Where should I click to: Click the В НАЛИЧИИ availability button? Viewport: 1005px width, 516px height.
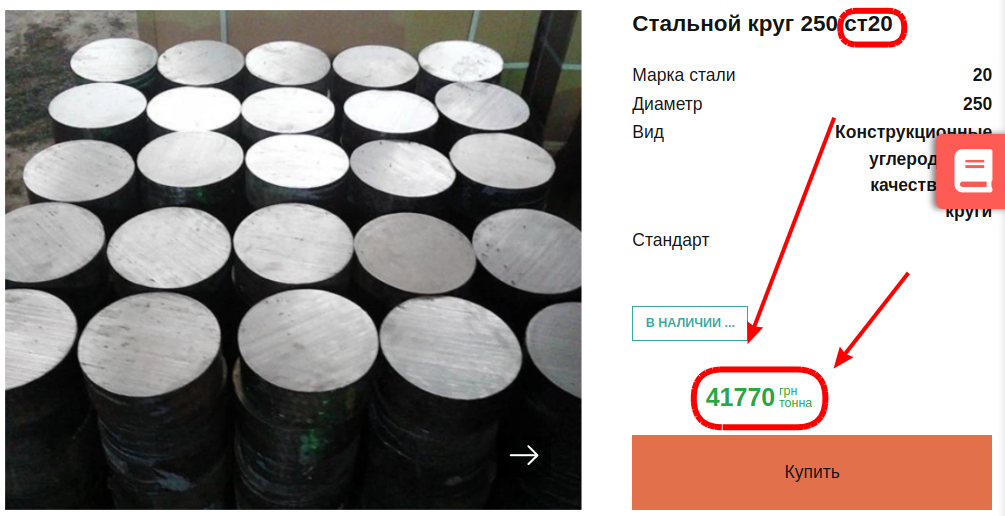690,323
